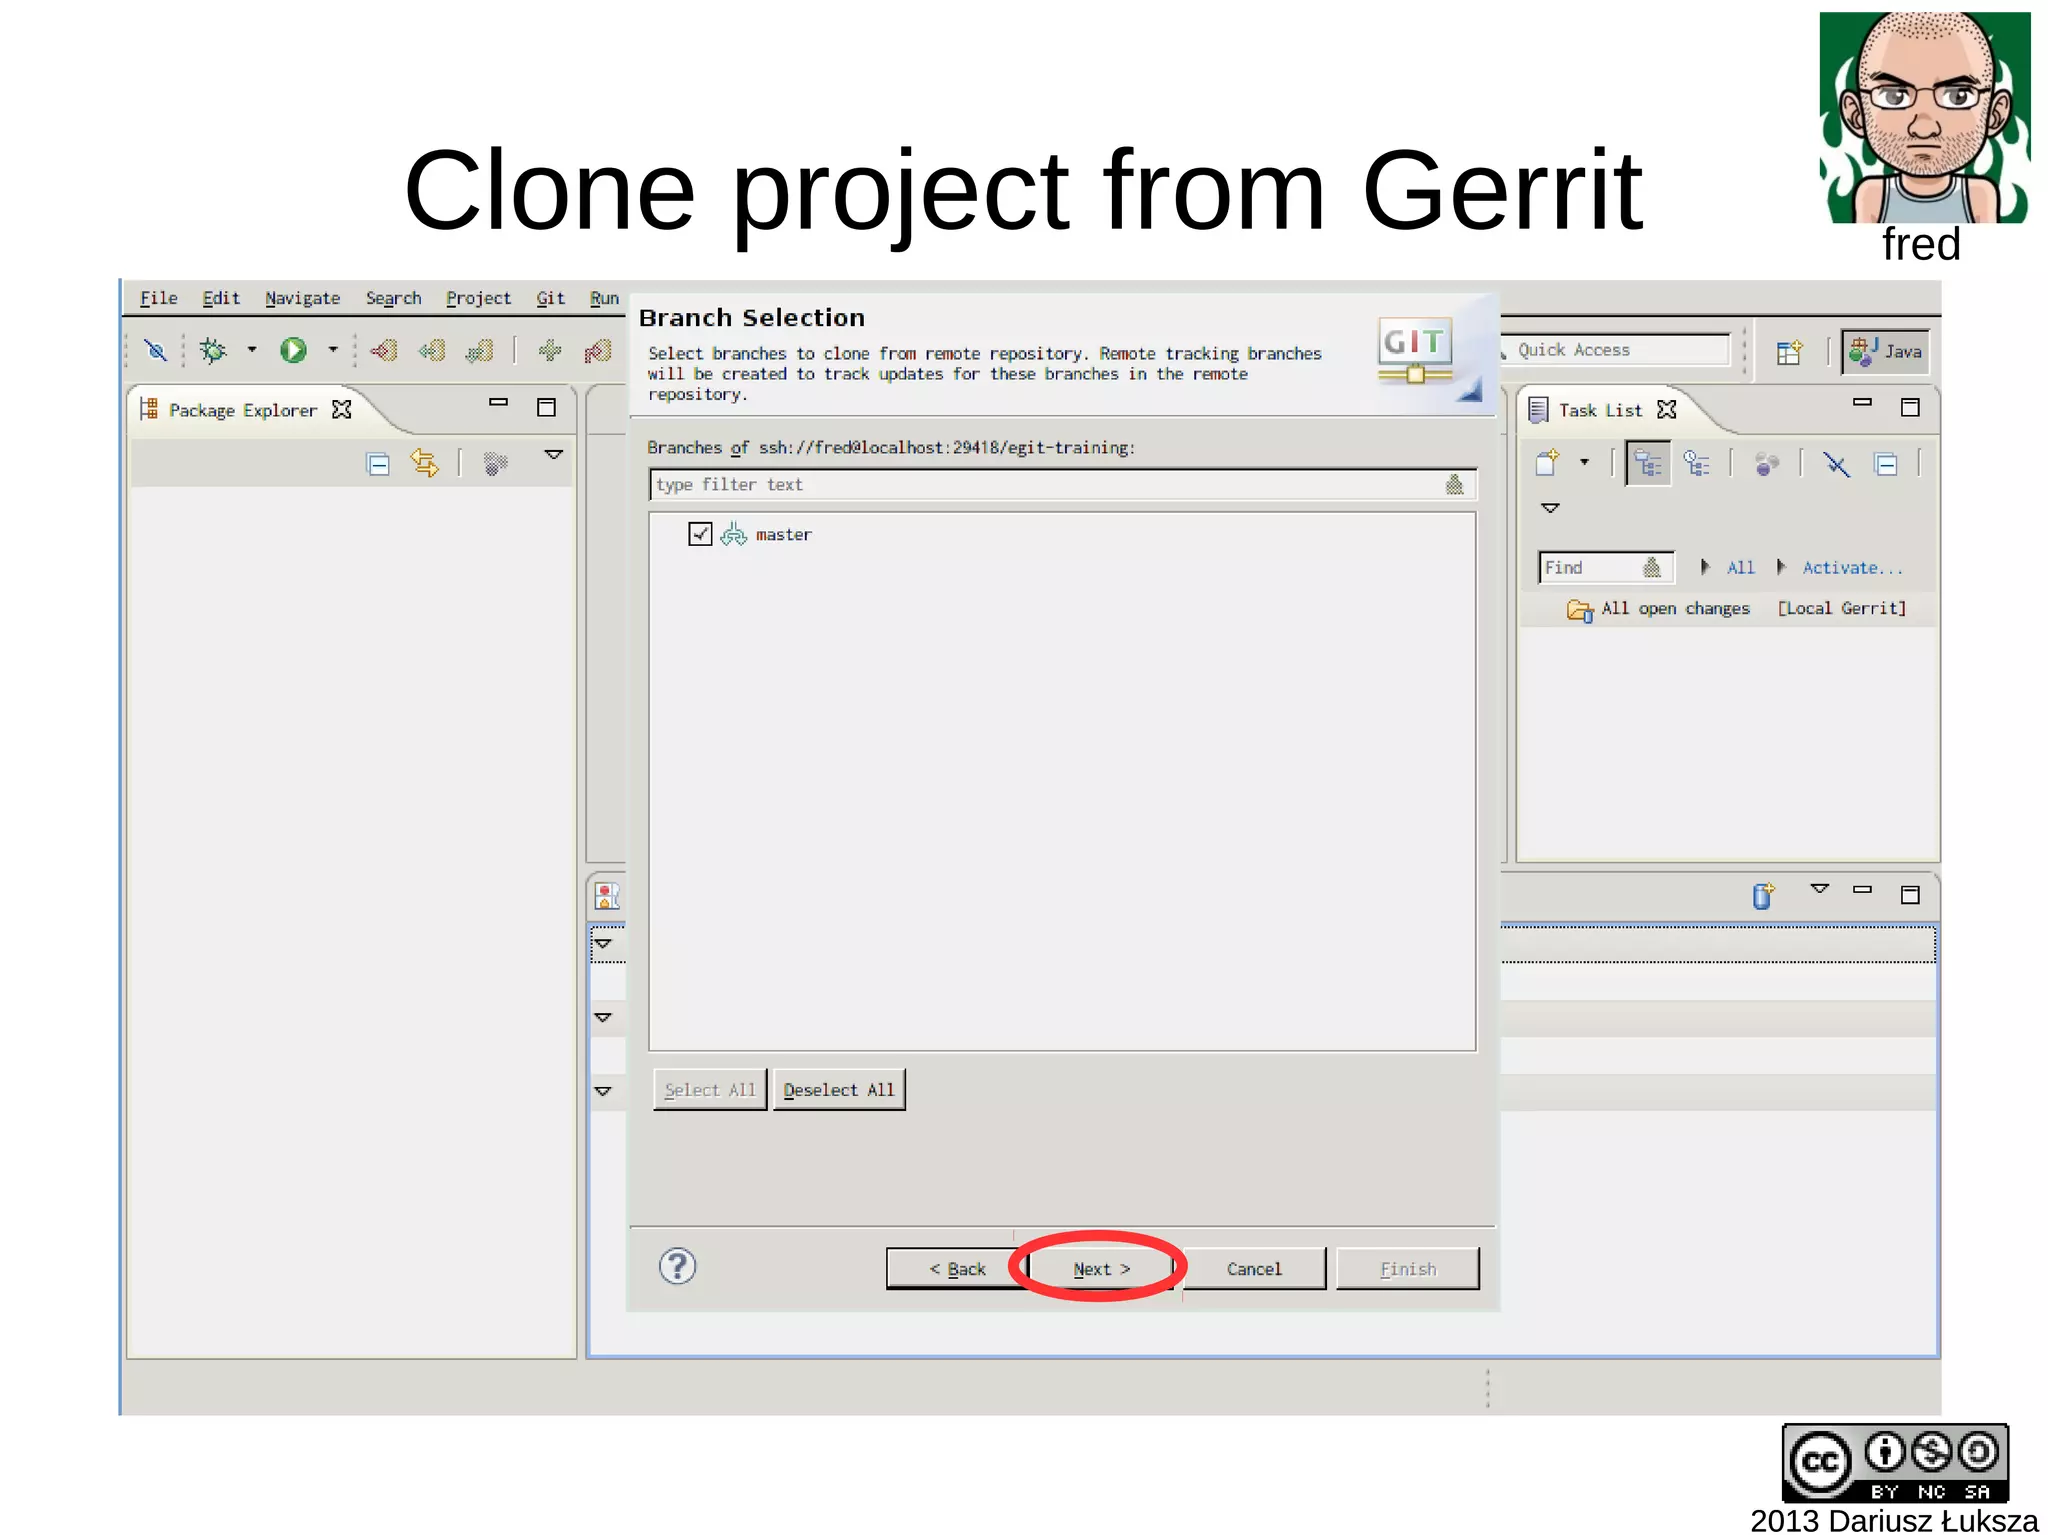The image size is (2048, 1535).
Task: Toggle Link with Editor in Package Explorer
Action: (x=425, y=463)
